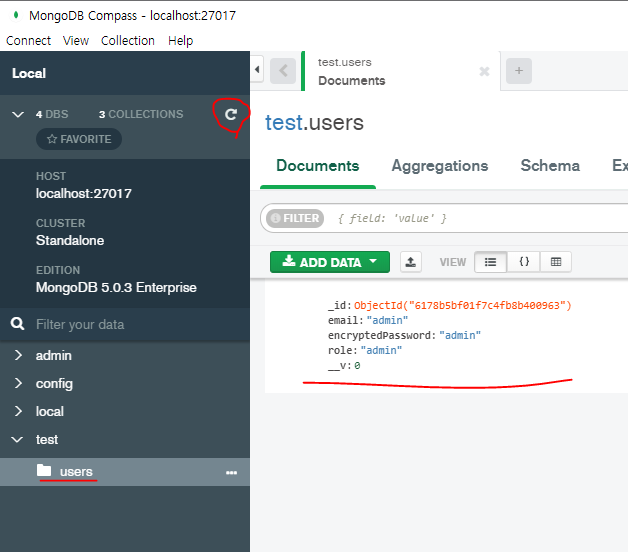Screen dimensions: 628x552
Task: Click the filter info icon
Action: (275, 218)
